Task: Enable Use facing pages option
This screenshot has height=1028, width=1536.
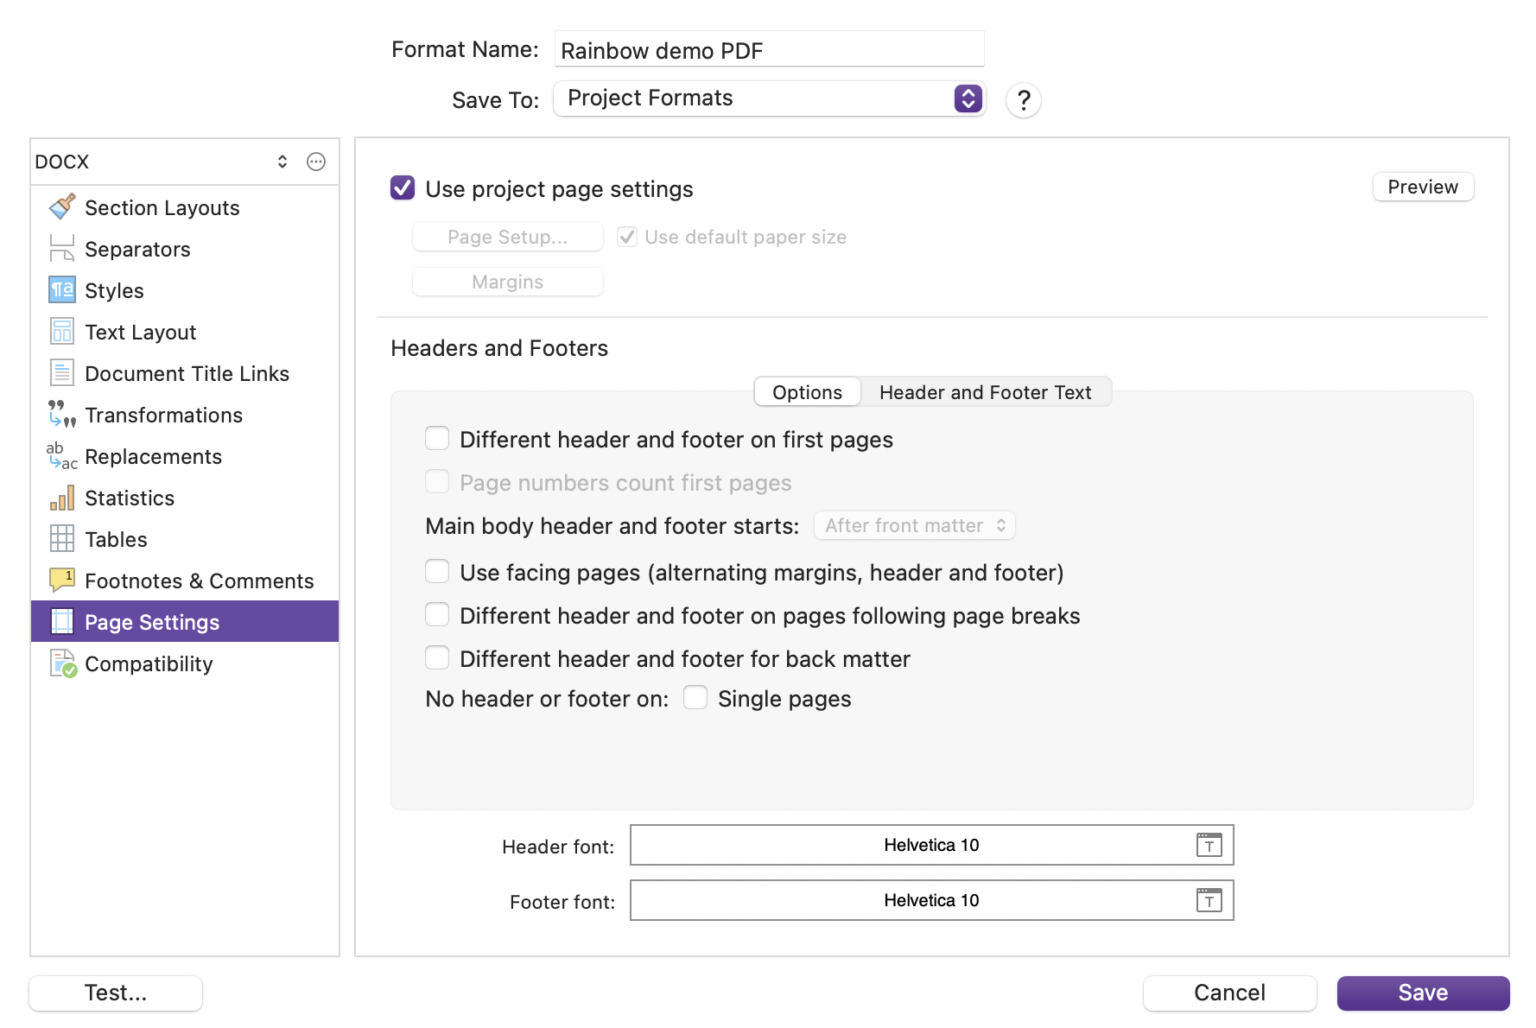Action: pyautogui.click(x=437, y=571)
